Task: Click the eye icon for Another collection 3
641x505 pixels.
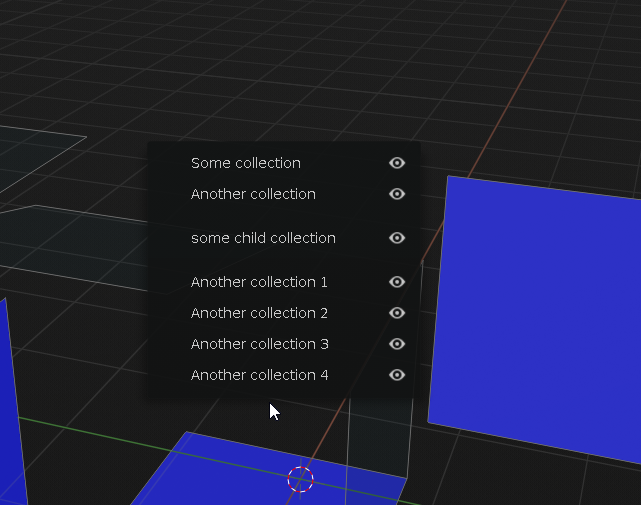Action: (x=397, y=344)
